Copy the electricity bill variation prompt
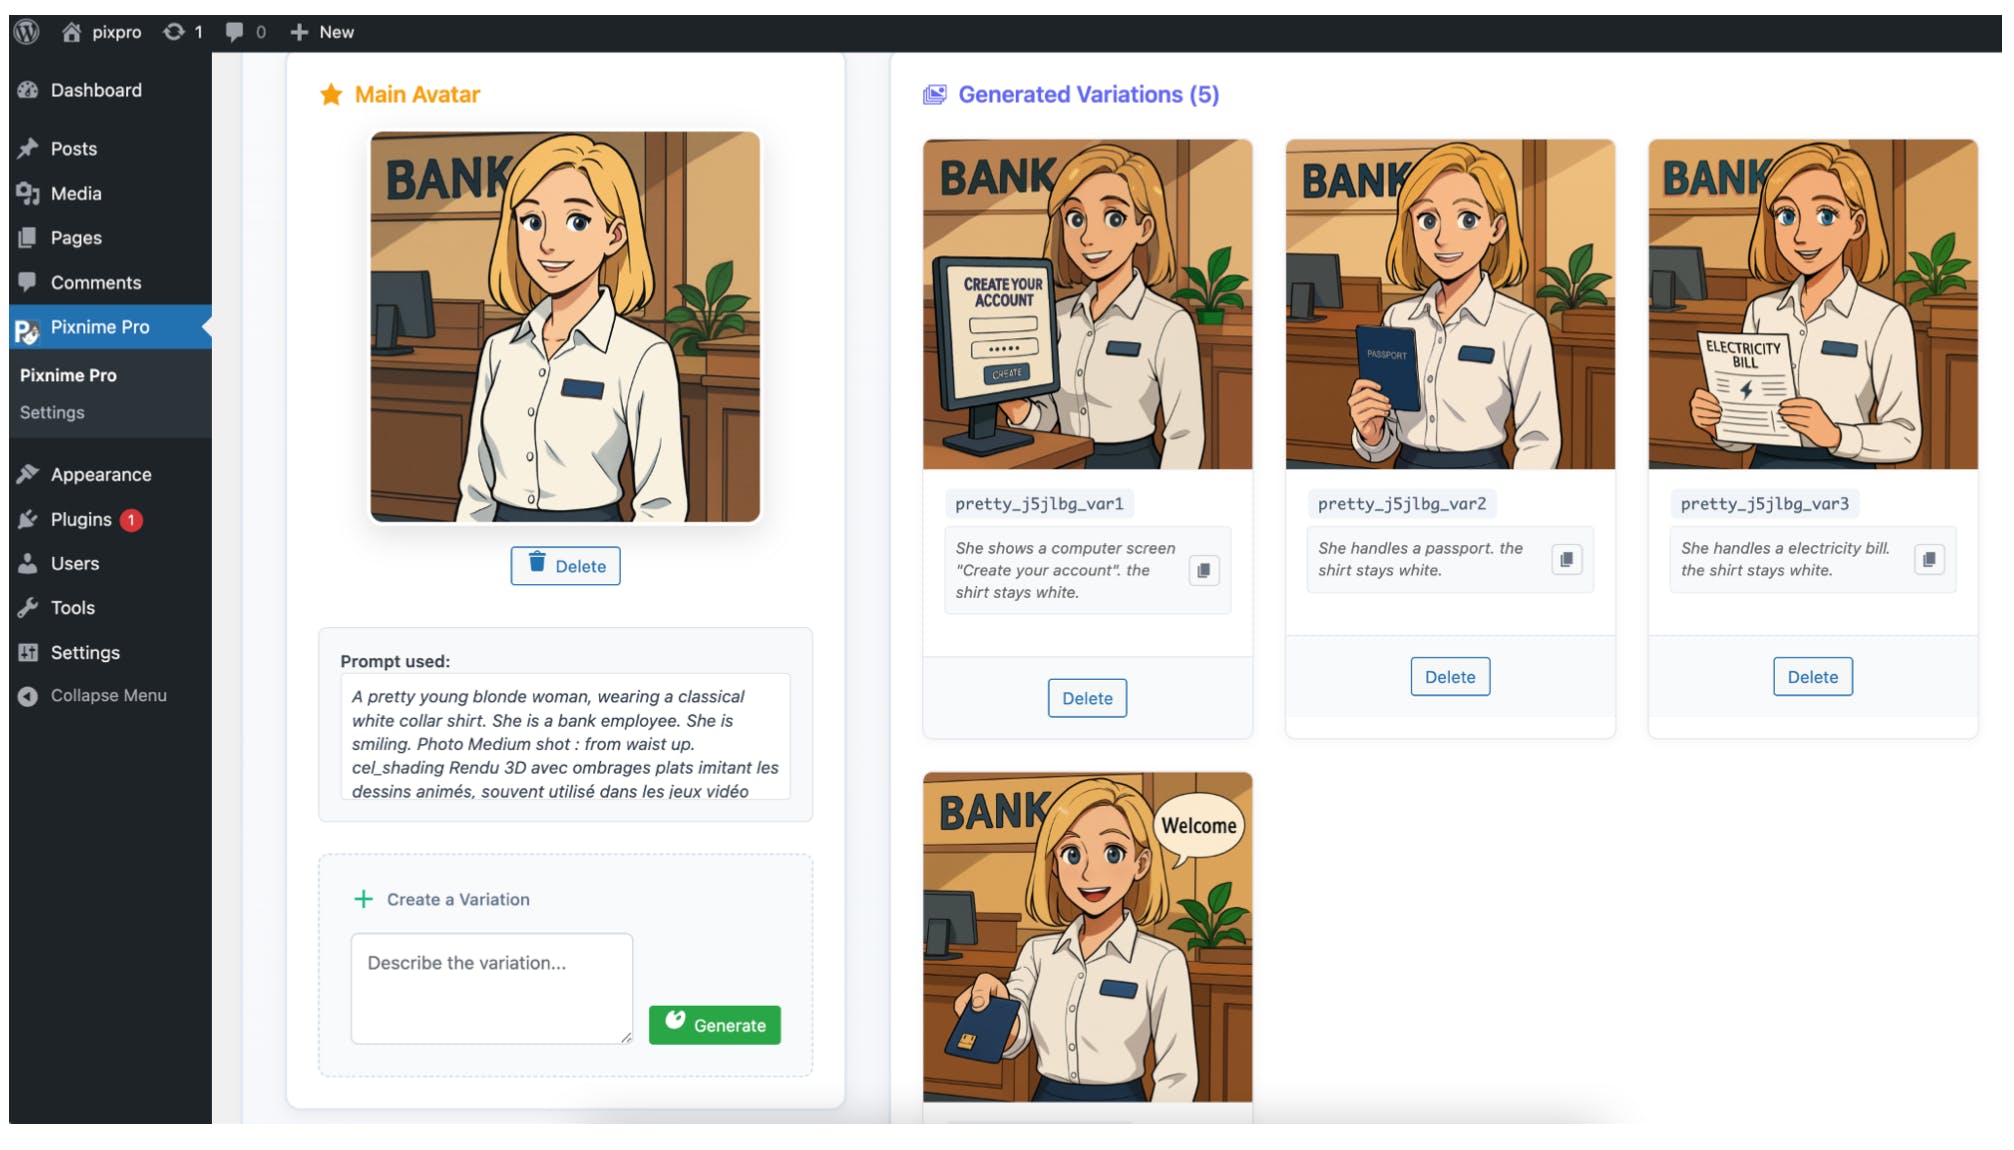2014x1150 pixels. pyautogui.click(x=1929, y=559)
